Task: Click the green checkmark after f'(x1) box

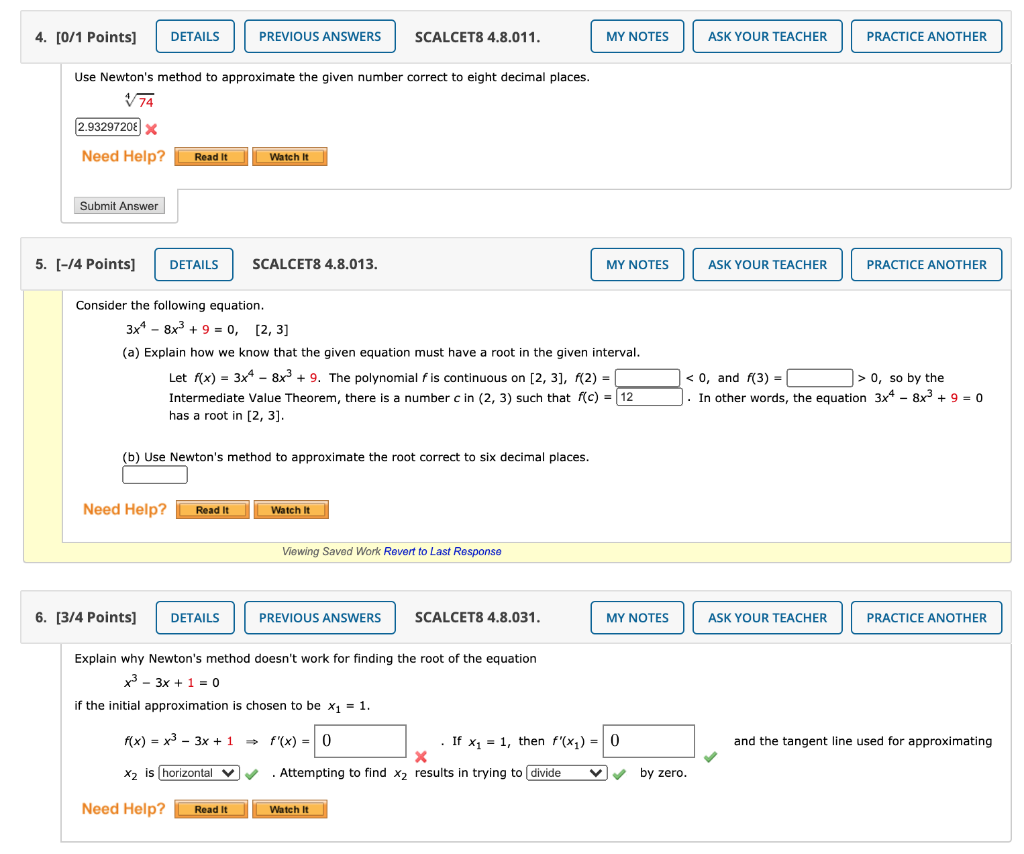Action: tap(711, 756)
